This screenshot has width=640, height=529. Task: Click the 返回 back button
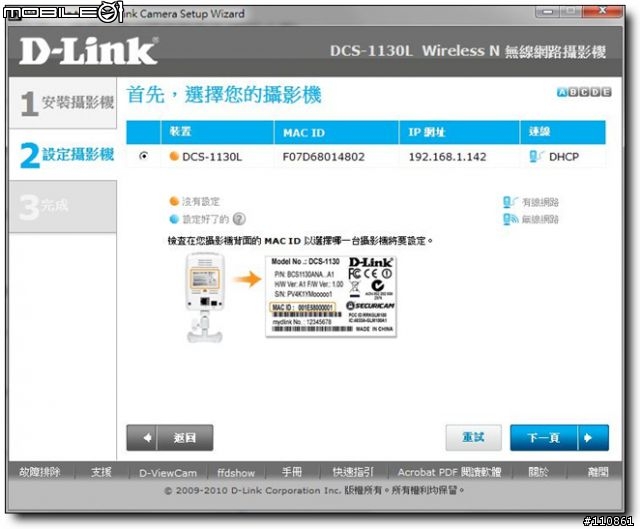(170, 438)
